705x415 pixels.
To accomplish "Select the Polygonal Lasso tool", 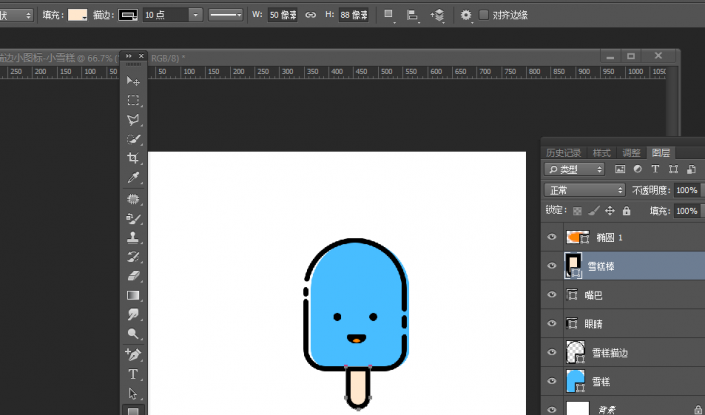I will [x=133, y=120].
